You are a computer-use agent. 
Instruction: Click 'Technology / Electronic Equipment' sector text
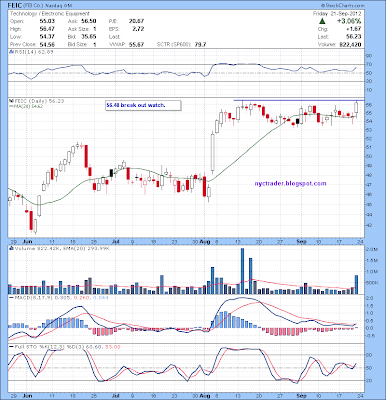(x=50, y=14)
